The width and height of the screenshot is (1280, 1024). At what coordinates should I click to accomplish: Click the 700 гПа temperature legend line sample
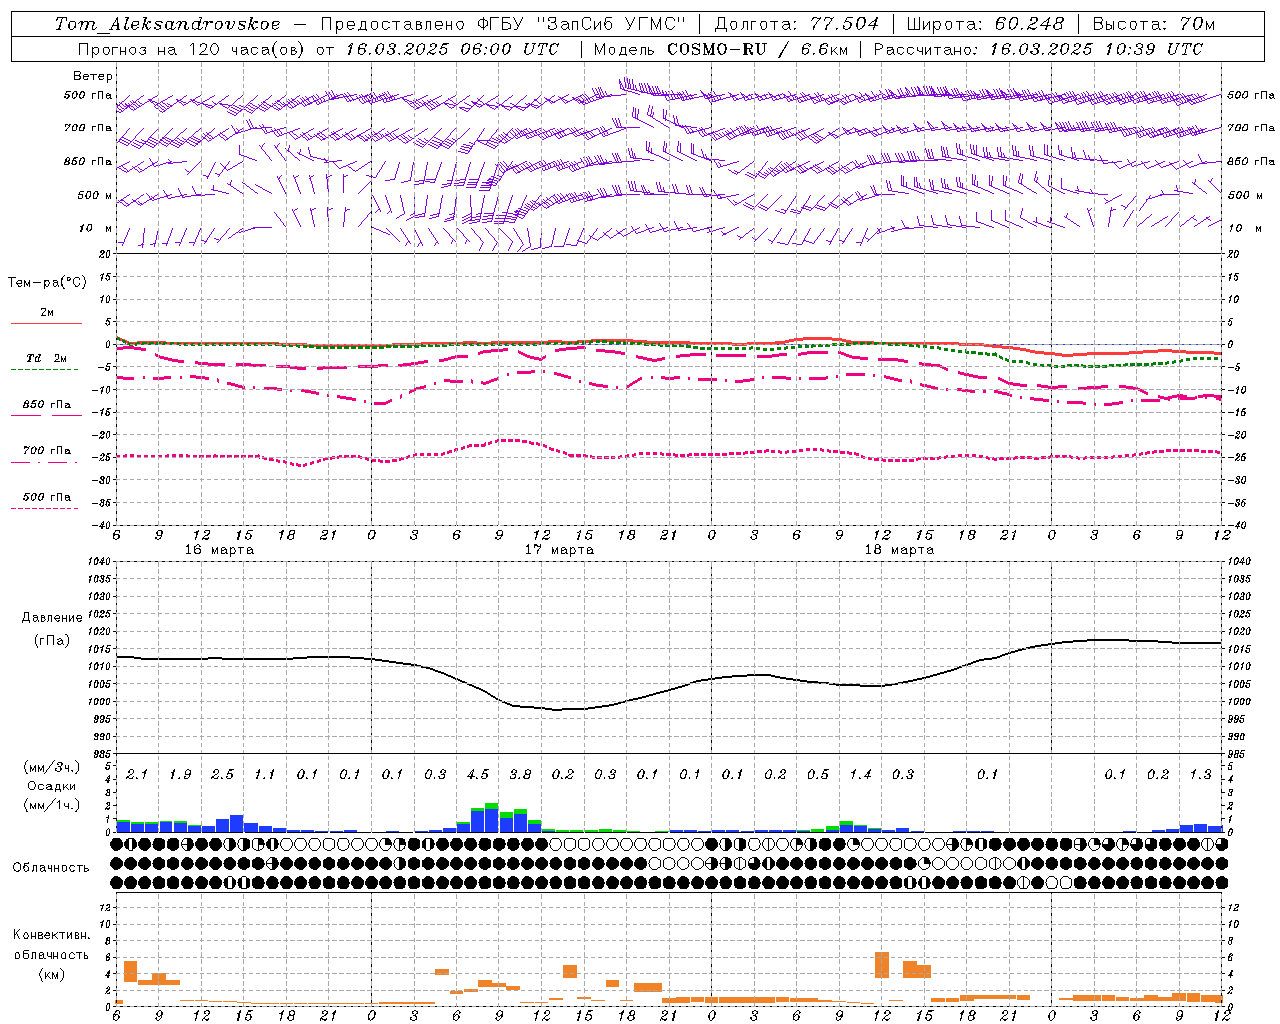(44, 463)
